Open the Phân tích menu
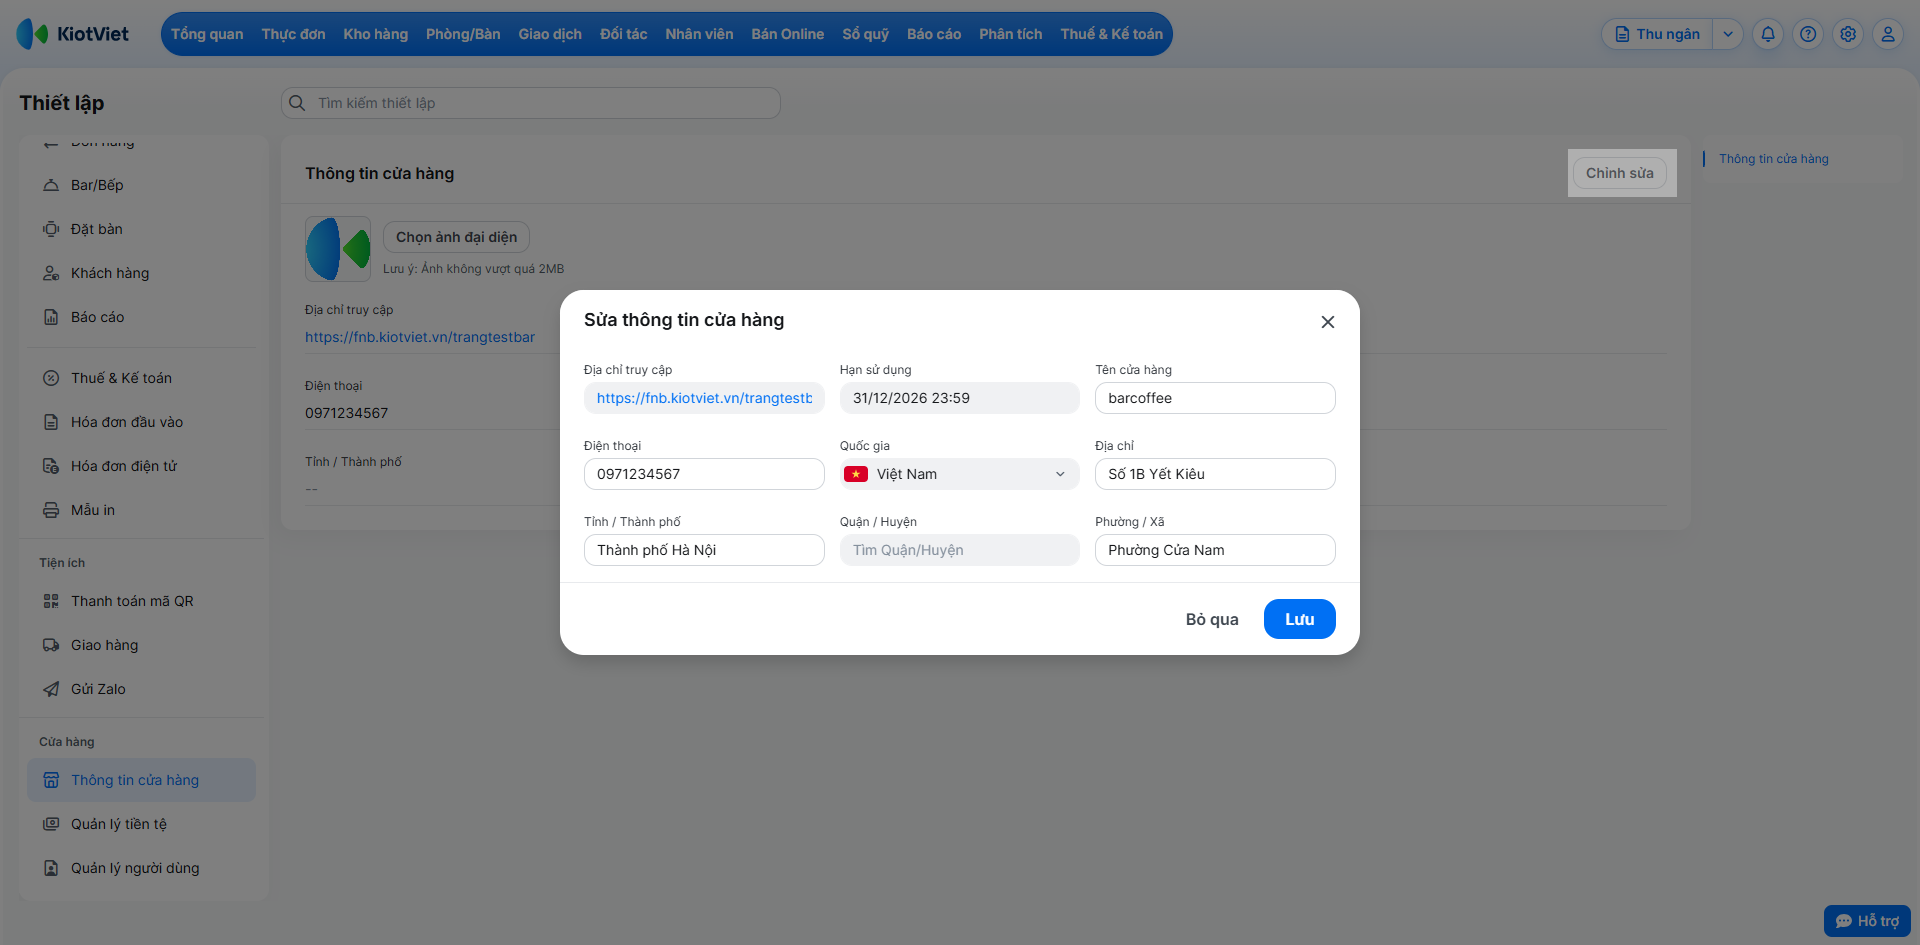 click(1011, 34)
